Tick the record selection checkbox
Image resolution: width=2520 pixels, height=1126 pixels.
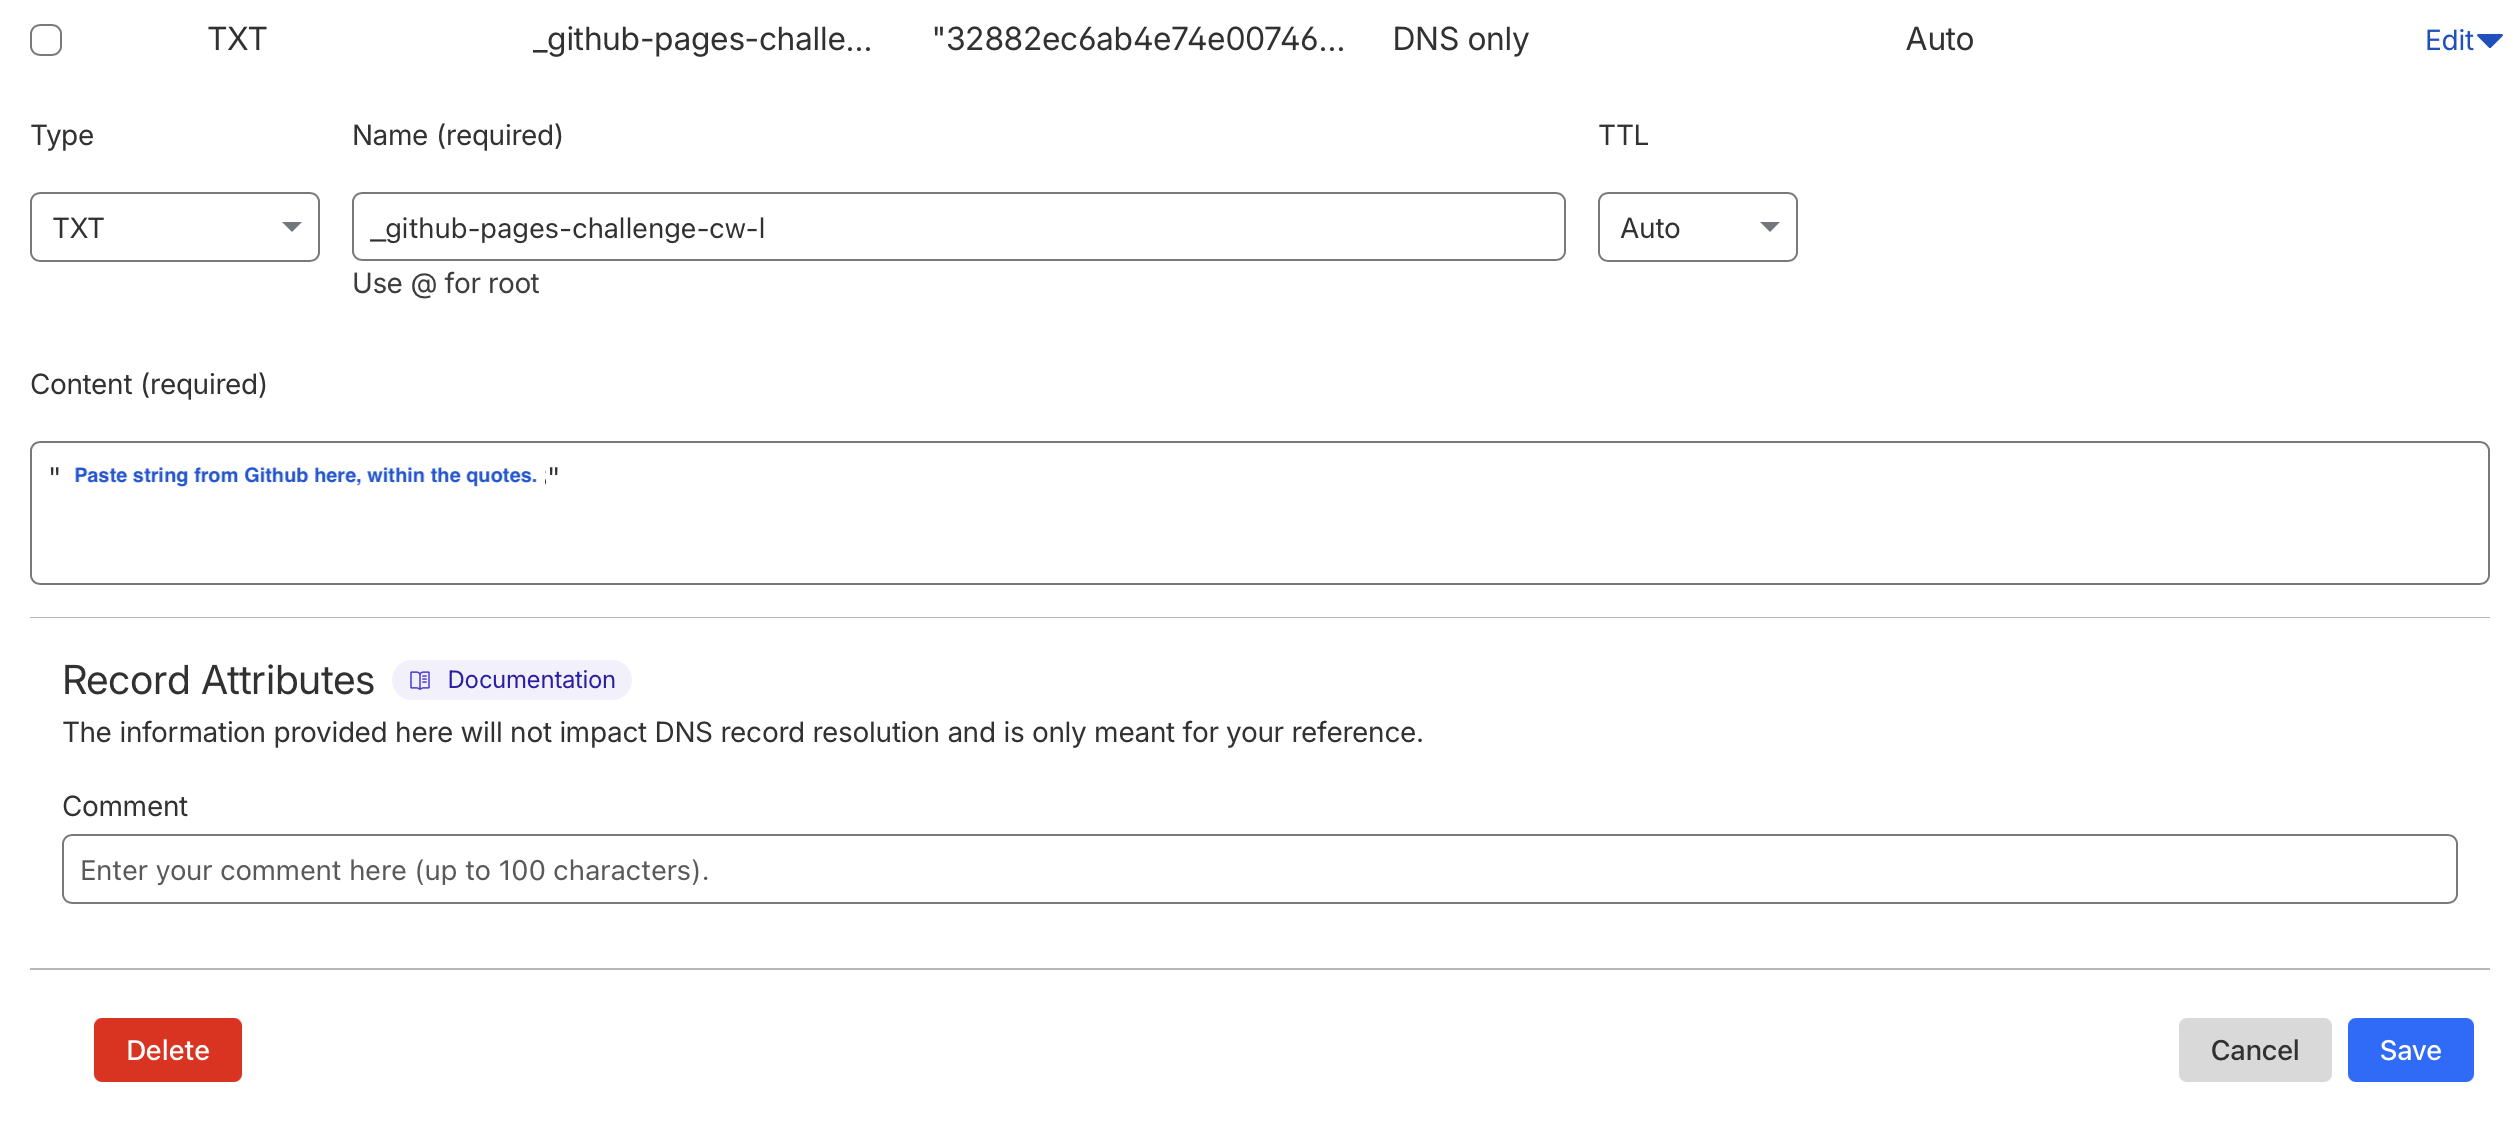(45, 39)
